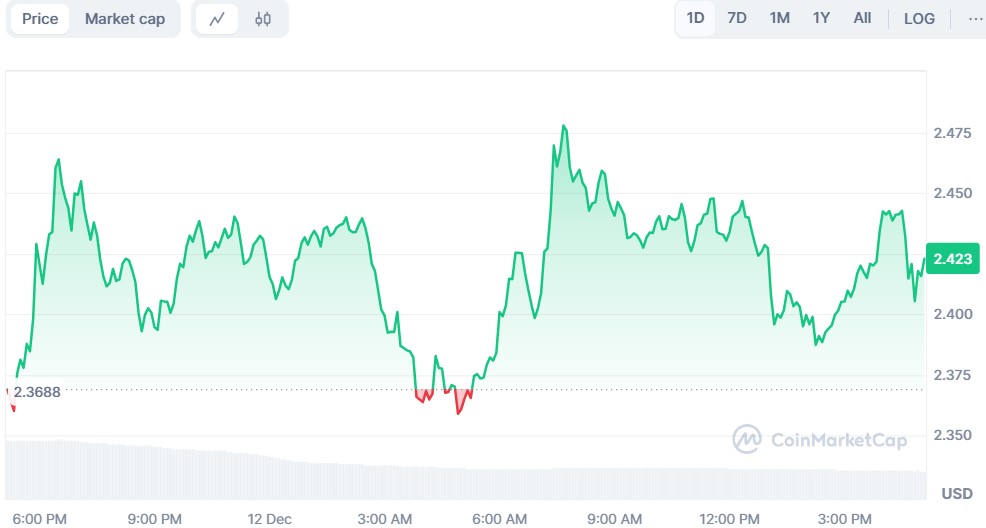Select the 7D time range
The image size is (986, 528).
pyautogui.click(x=737, y=18)
